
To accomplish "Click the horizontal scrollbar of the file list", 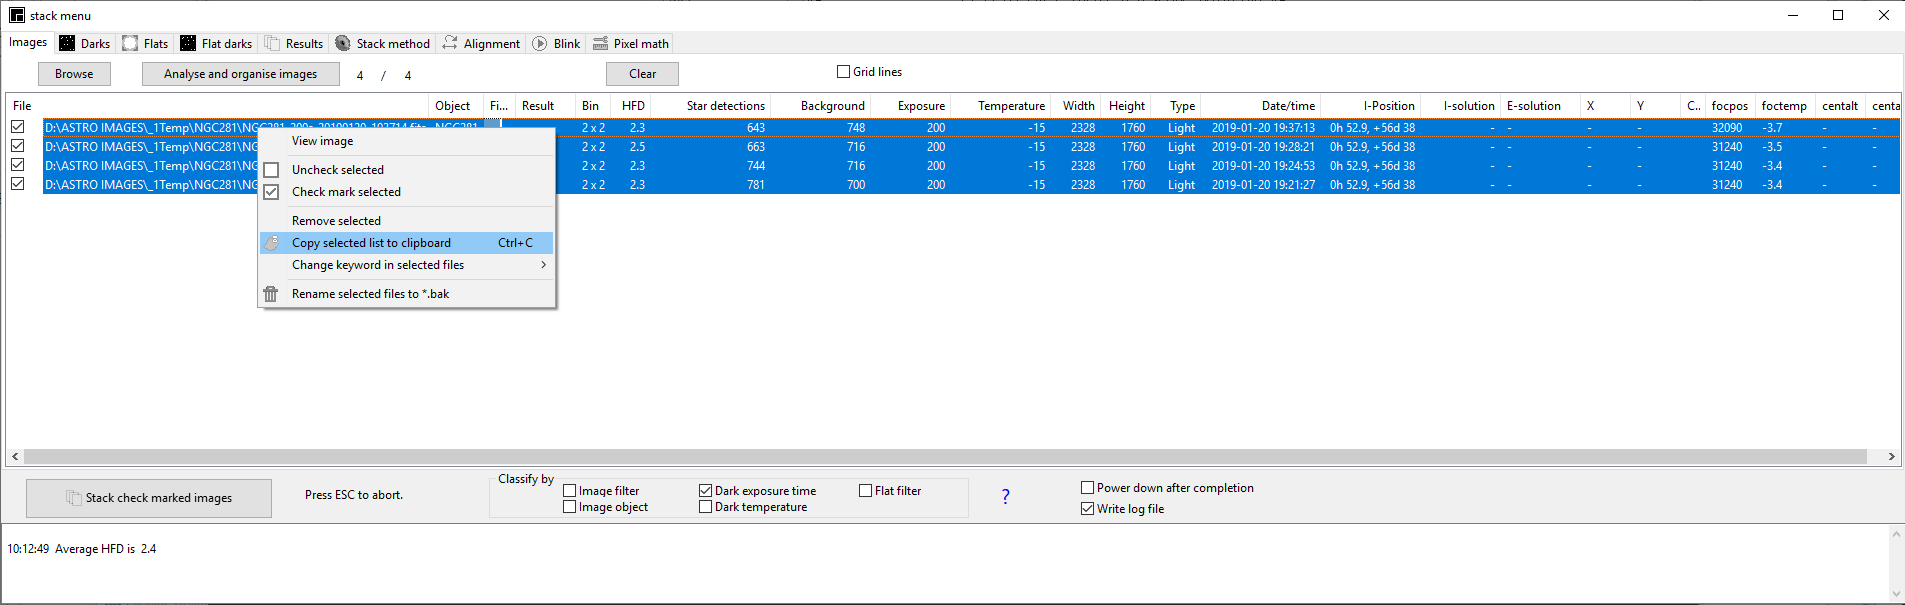I will 945,457.
